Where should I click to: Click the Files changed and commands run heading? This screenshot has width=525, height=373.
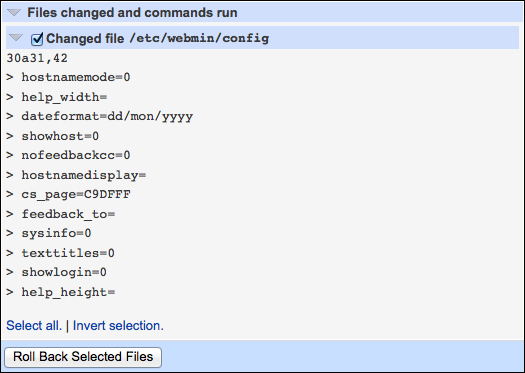click(x=132, y=13)
